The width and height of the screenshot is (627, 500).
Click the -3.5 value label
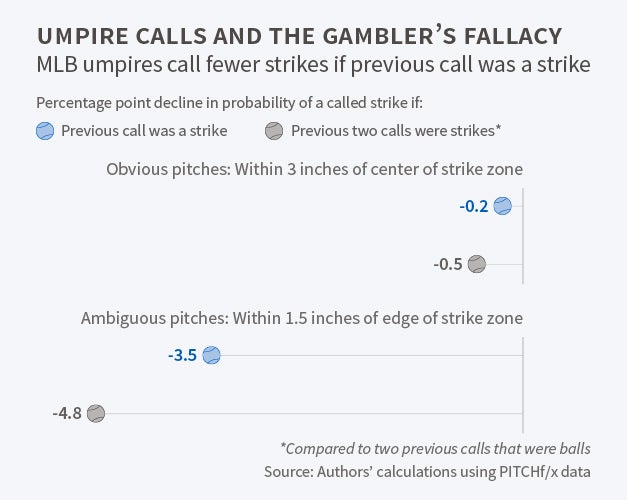click(184, 355)
